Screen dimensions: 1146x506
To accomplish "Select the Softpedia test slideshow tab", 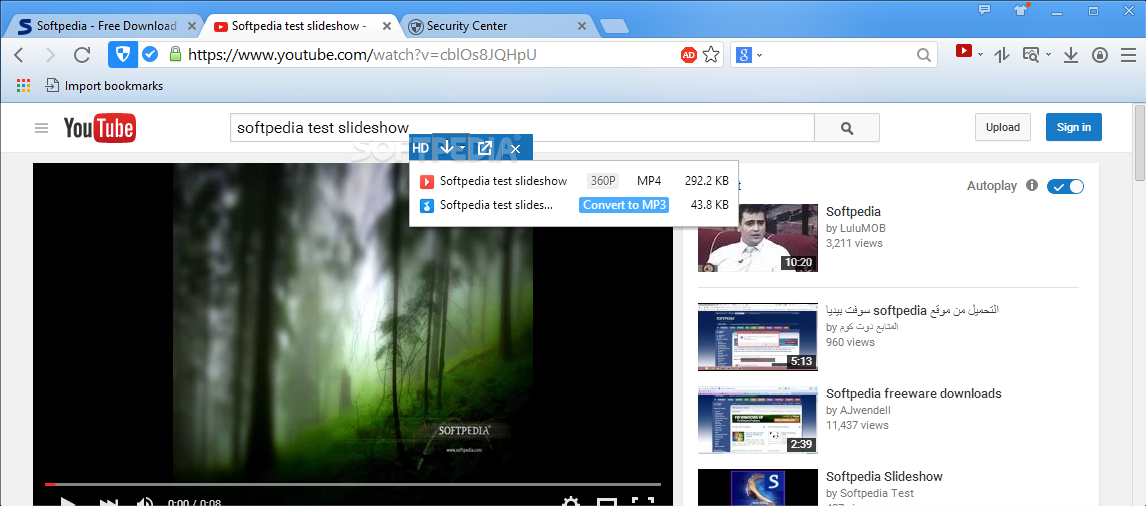I will (x=299, y=26).
